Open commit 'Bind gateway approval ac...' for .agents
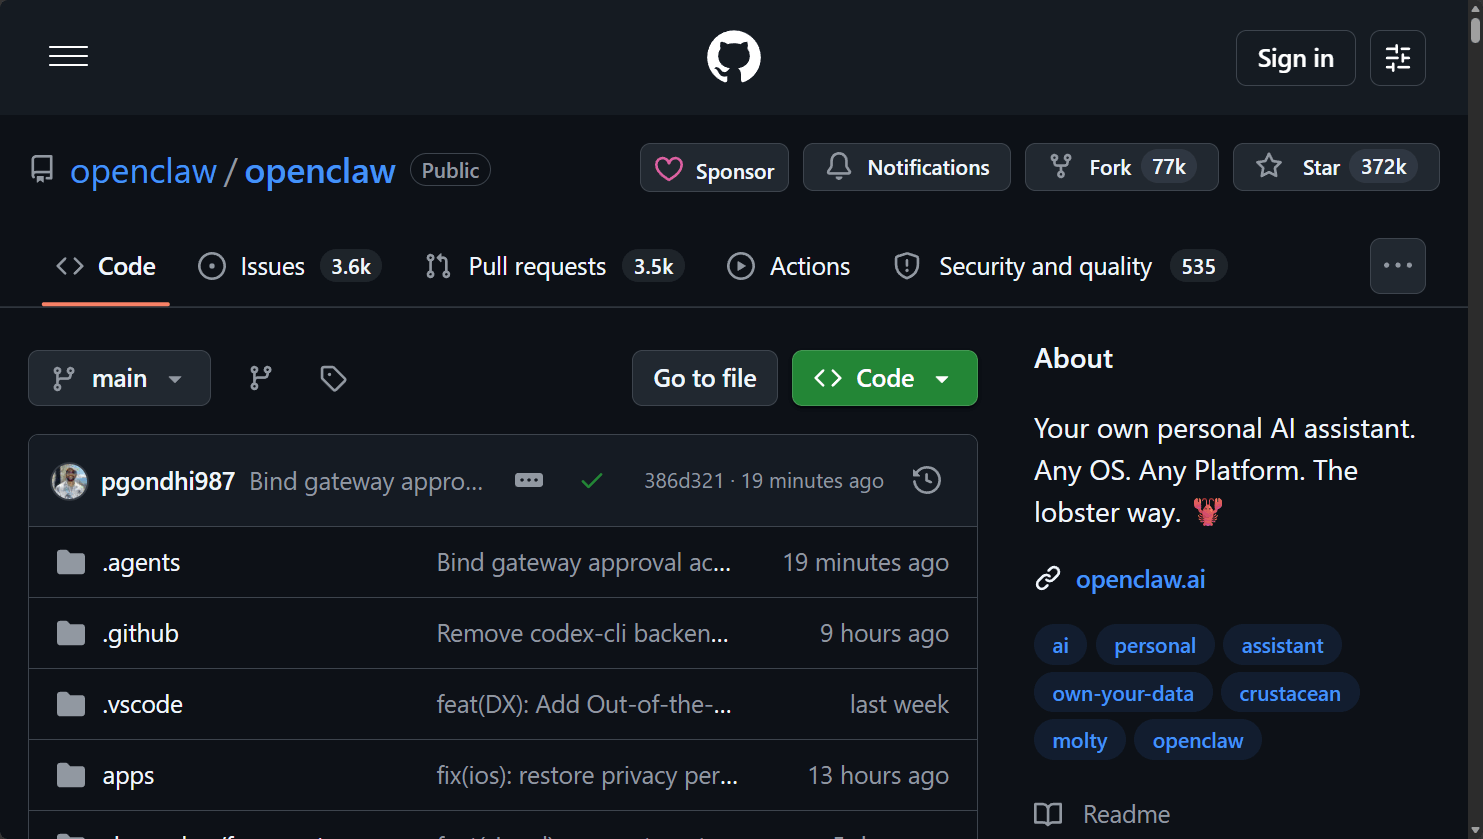 click(584, 563)
